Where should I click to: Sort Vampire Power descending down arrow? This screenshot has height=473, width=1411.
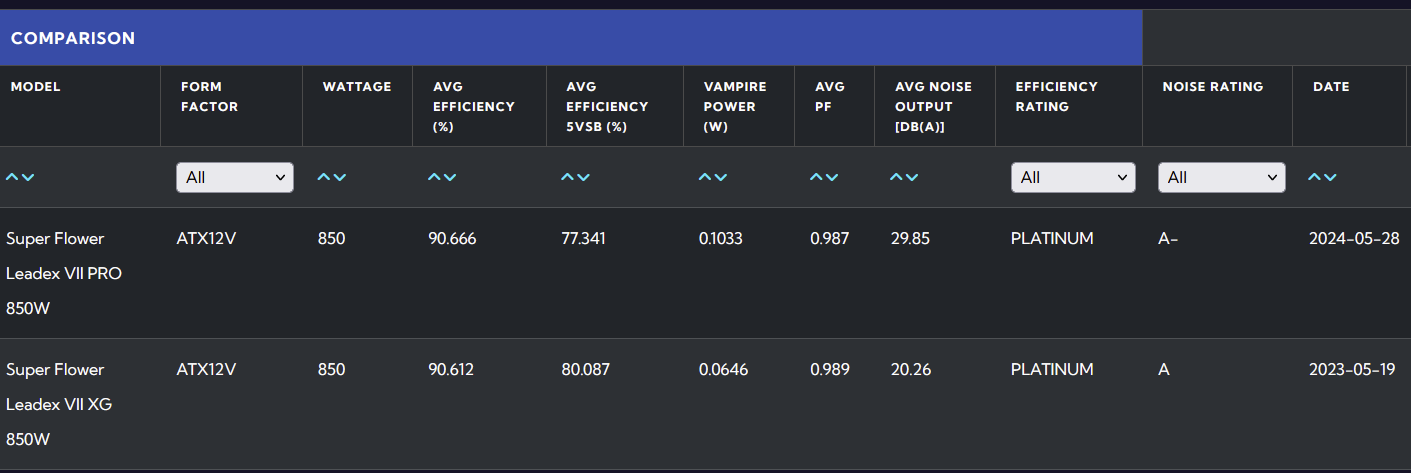click(721, 177)
